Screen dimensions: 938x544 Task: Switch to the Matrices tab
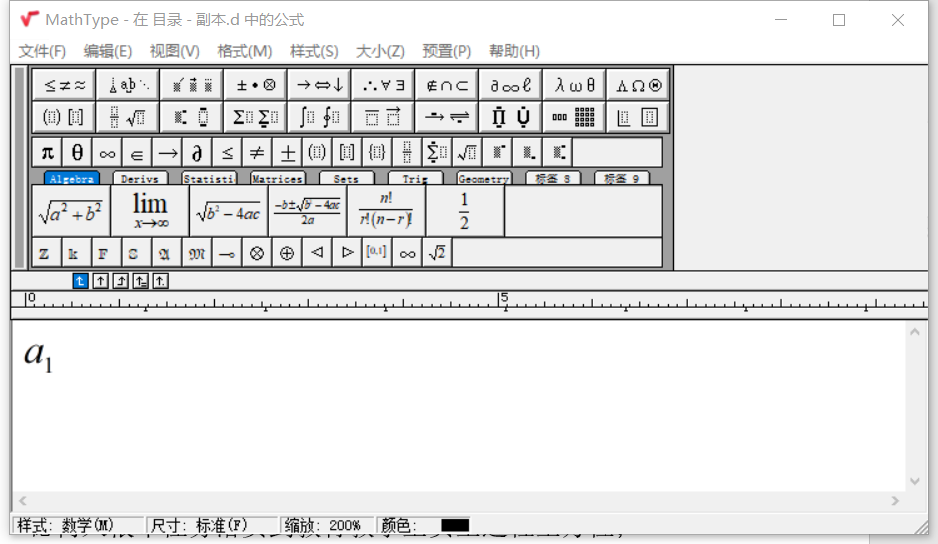point(278,178)
